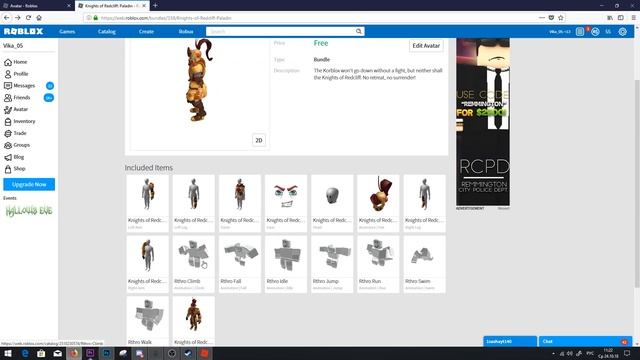Bookmark this page with star icon
The image size is (640, 360).
point(561,18)
